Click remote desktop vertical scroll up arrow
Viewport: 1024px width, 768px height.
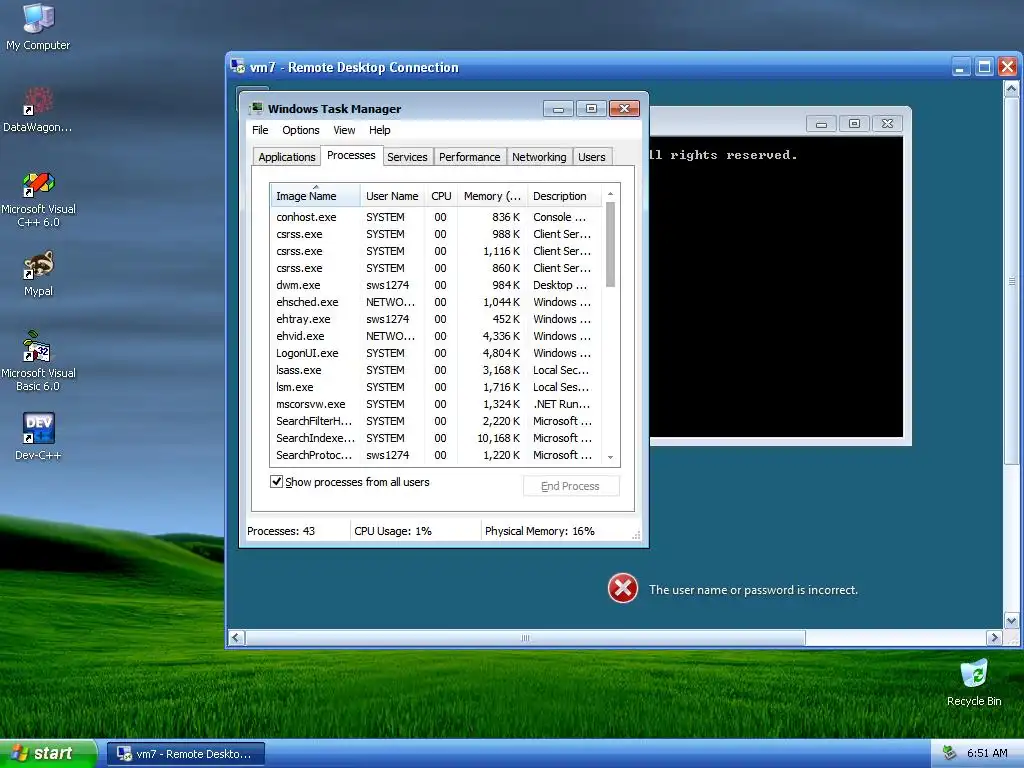pos(1011,88)
